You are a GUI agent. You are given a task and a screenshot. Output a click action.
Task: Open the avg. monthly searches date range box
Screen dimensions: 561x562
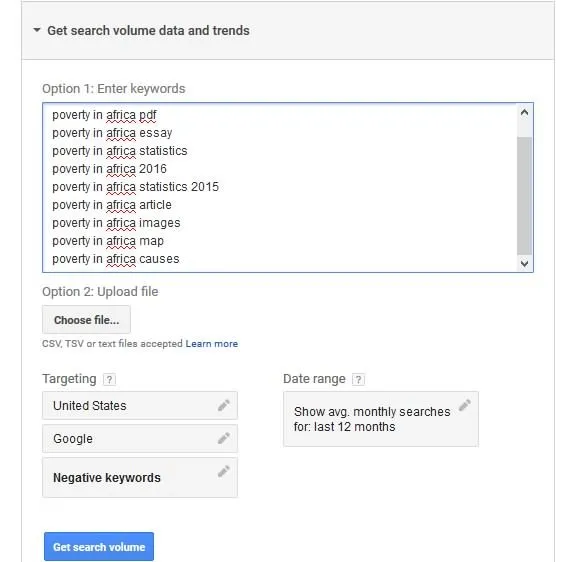point(381,419)
